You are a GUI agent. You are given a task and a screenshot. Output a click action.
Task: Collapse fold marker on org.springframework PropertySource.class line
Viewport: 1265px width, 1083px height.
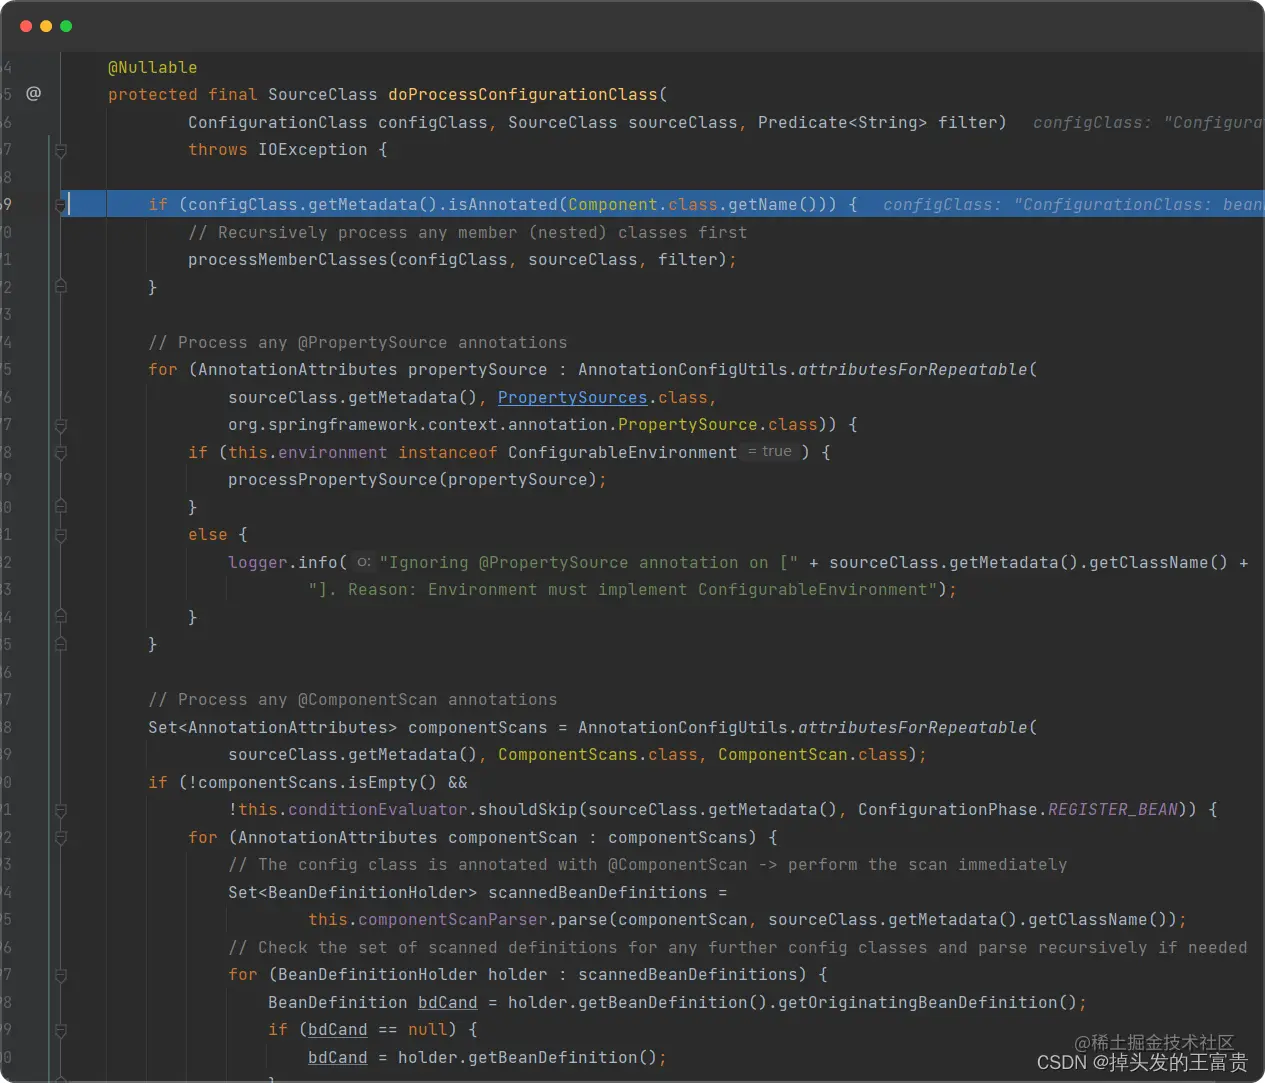(x=61, y=425)
